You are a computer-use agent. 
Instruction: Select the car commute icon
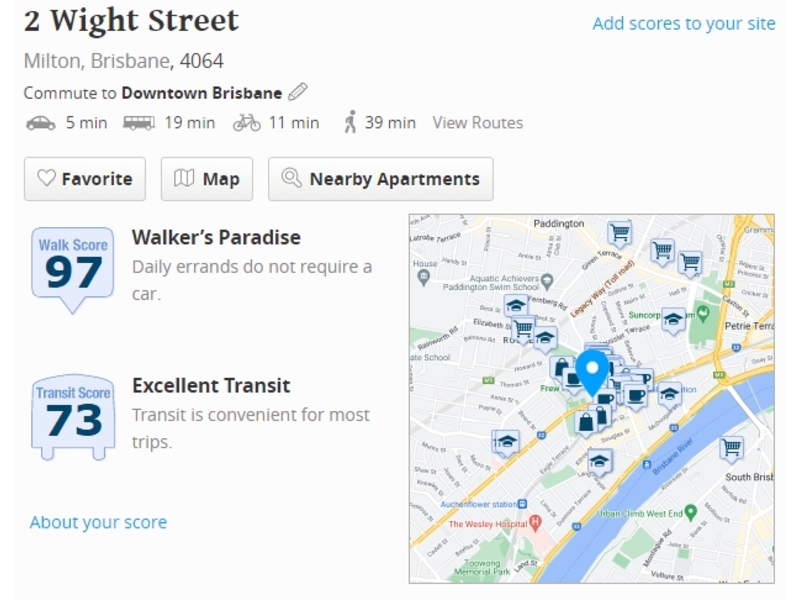pyautogui.click(x=41, y=123)
